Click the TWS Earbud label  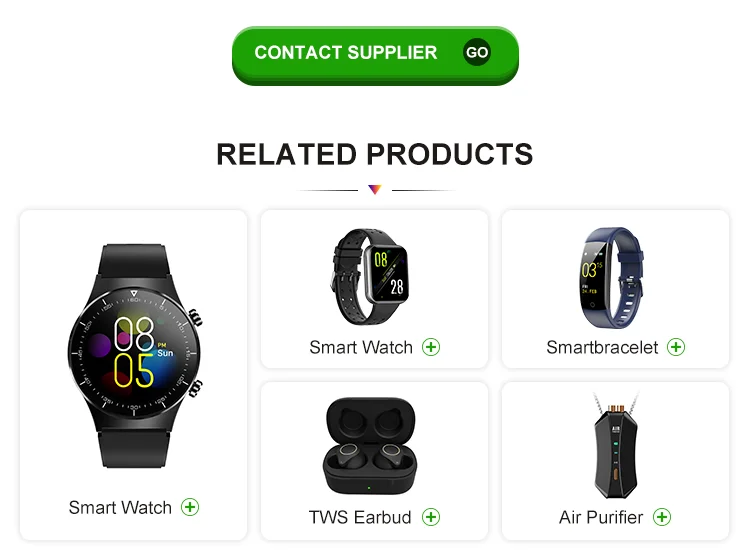pos(360,517)
